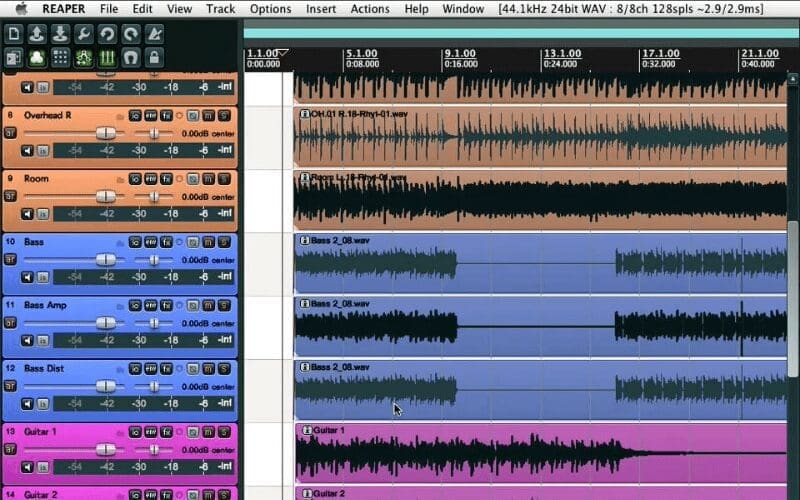Open the input selector on Room track
Screen dimensions: 800x500
[43, 214]
